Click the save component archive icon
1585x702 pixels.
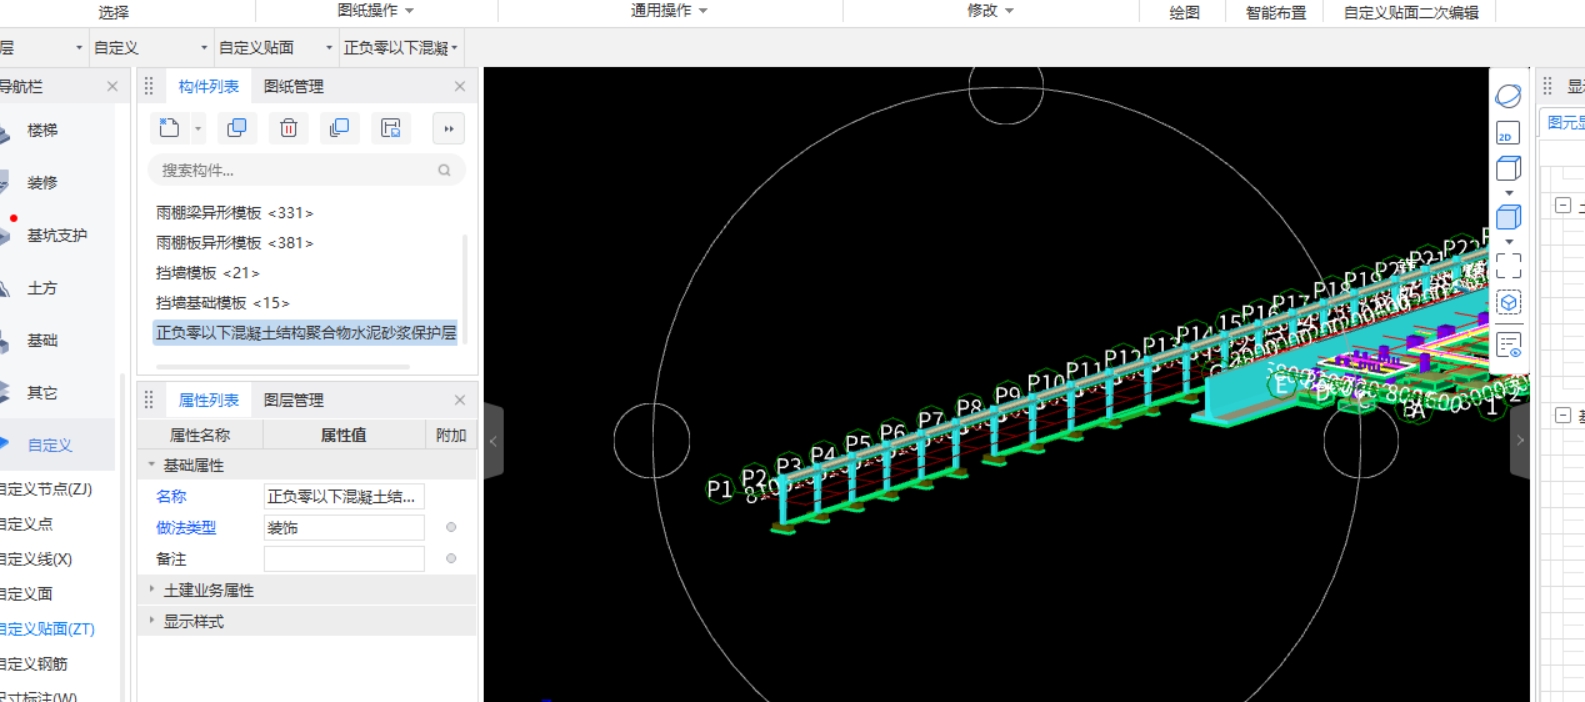click(x=390, y=128)
